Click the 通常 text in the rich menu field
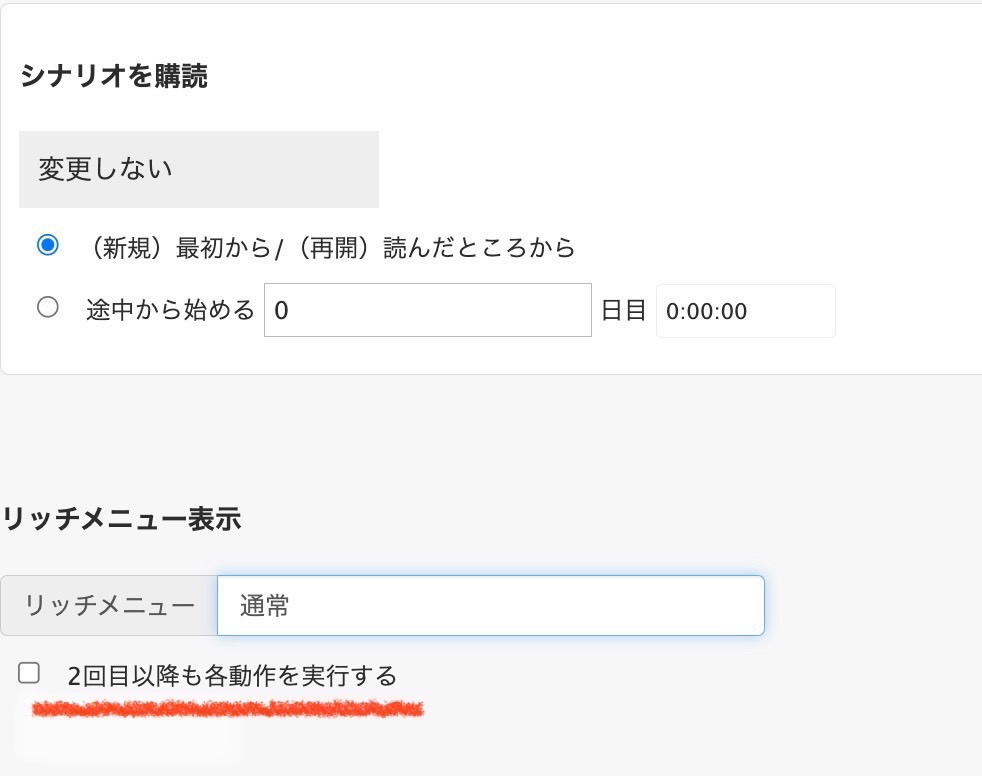This screenshot has width=982, height=776. coord(264,606)
